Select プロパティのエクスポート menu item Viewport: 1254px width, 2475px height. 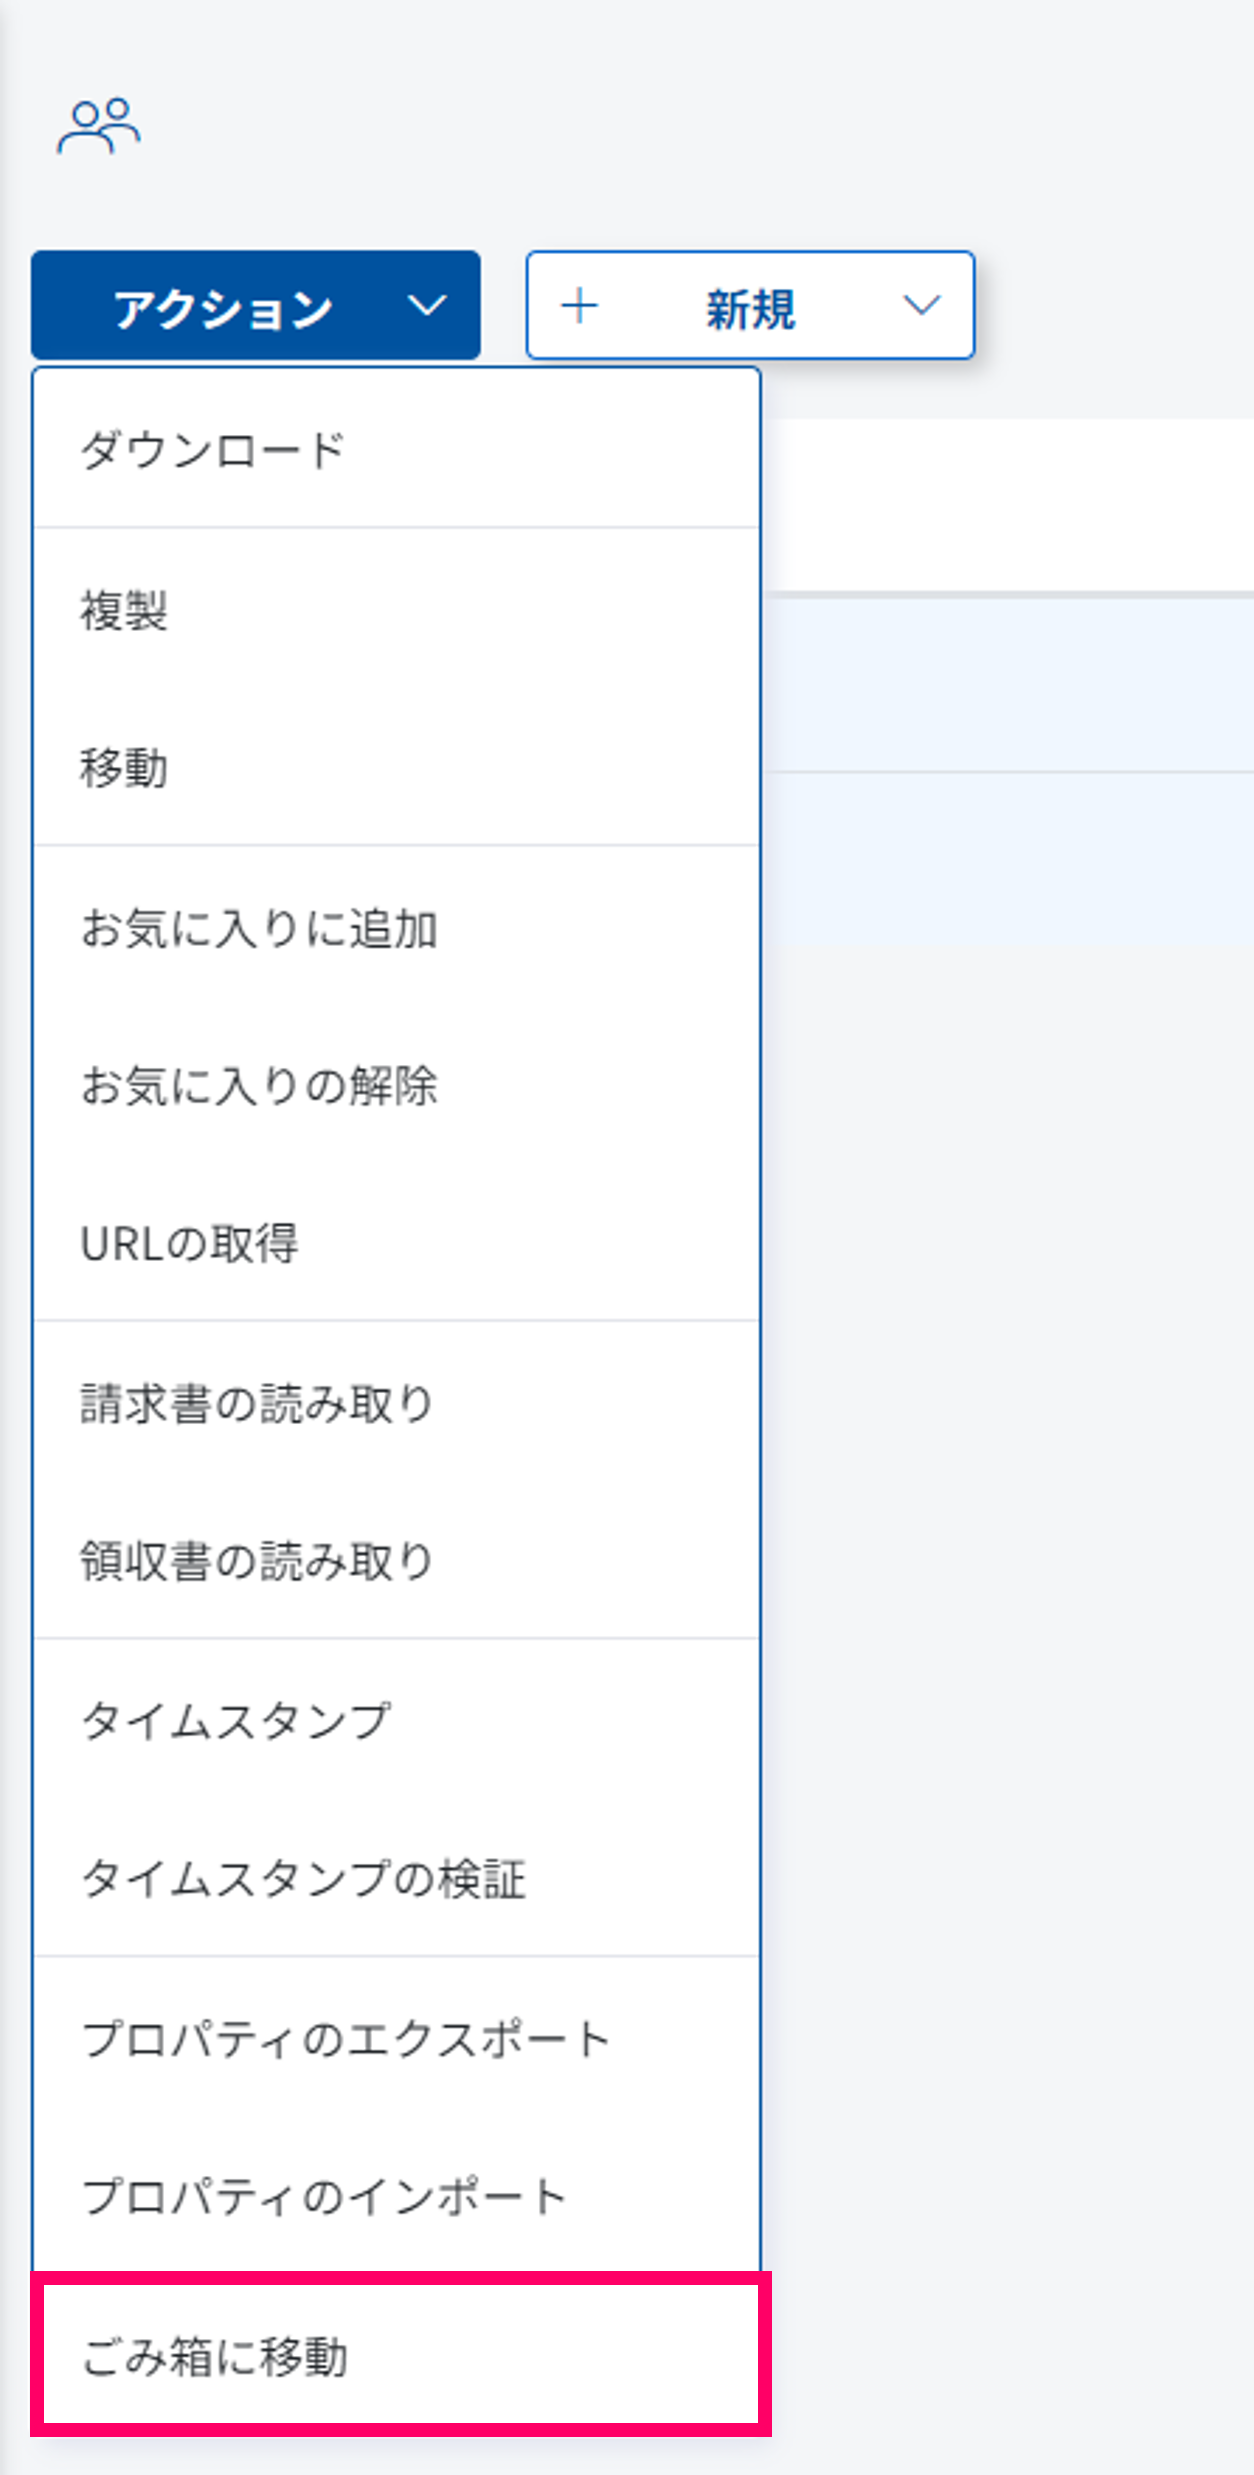coord(345,2039)
